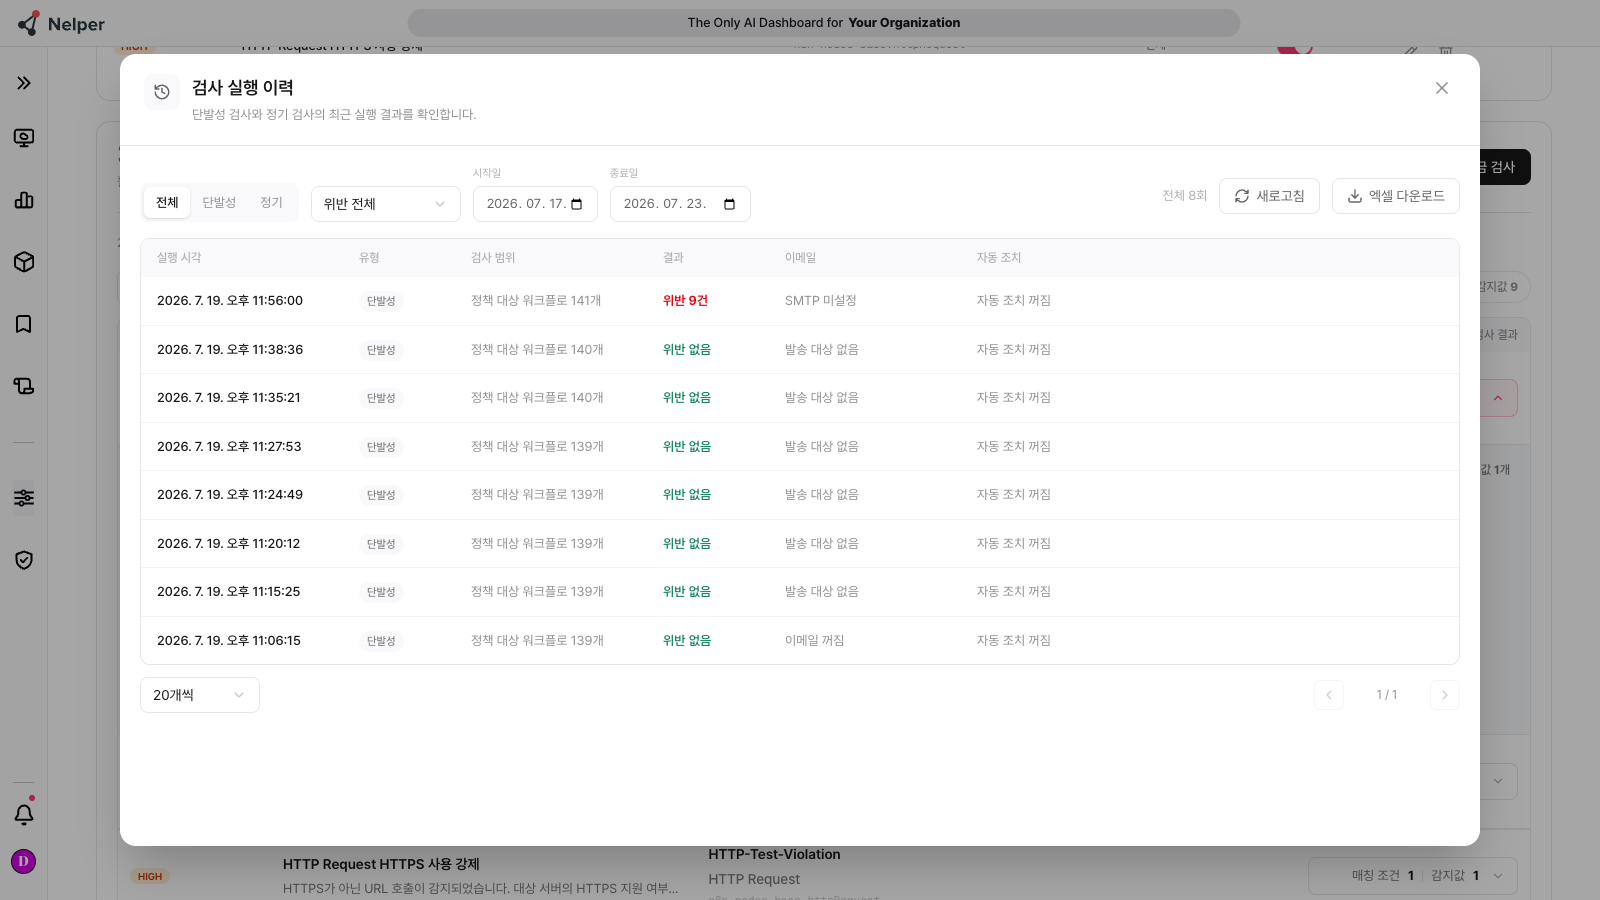Click the 엑셀 다운로드 button

(x=1396, y=196)
